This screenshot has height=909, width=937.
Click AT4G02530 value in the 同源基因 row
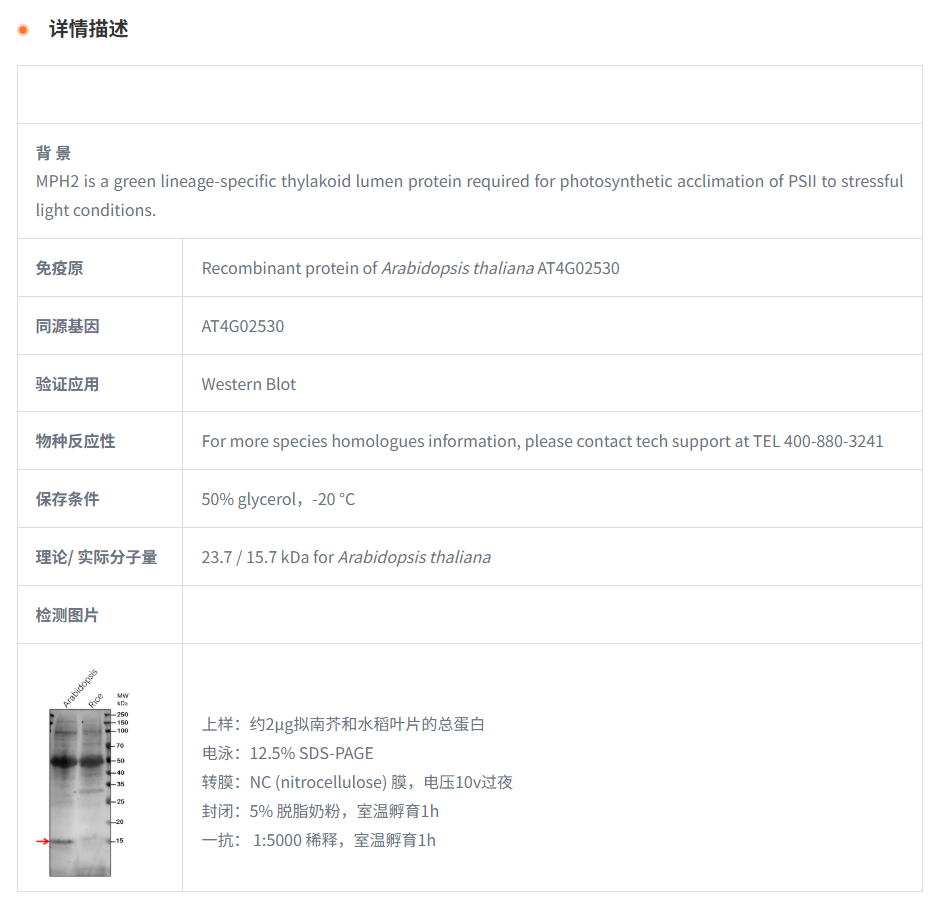(243, 326)
